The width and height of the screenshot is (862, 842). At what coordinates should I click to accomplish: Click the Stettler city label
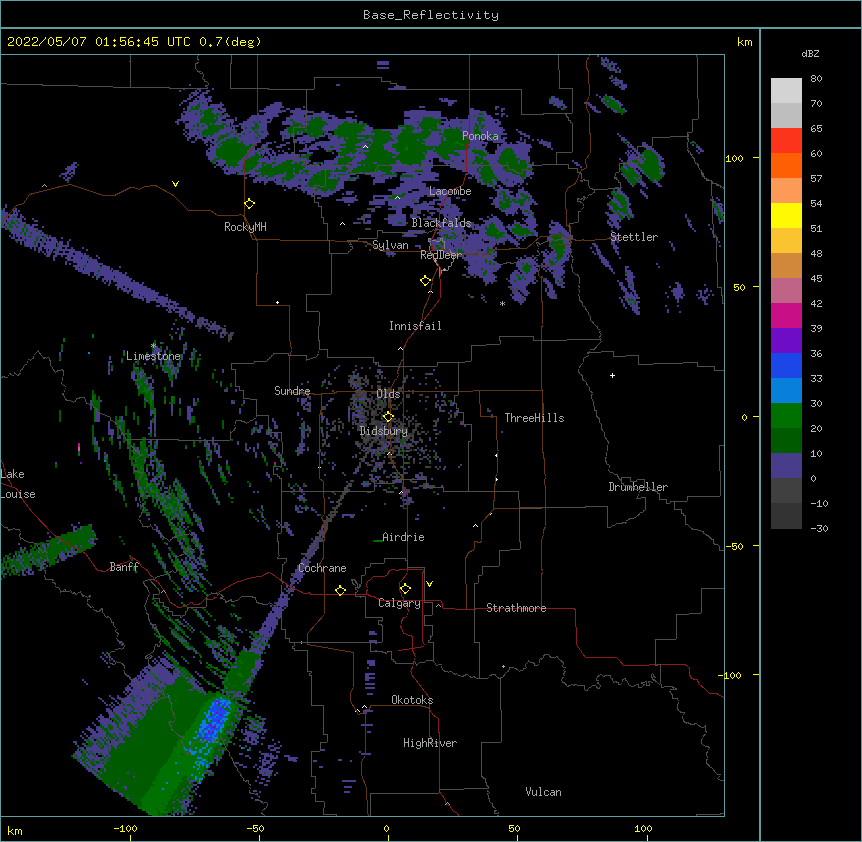[634, 237]
